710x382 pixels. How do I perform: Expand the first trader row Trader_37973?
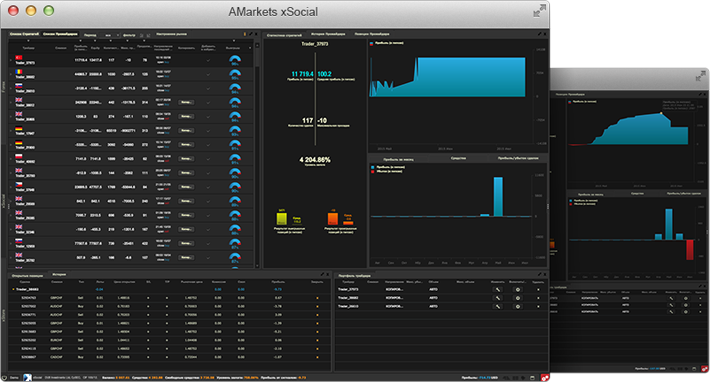click(x=11, y=60)
